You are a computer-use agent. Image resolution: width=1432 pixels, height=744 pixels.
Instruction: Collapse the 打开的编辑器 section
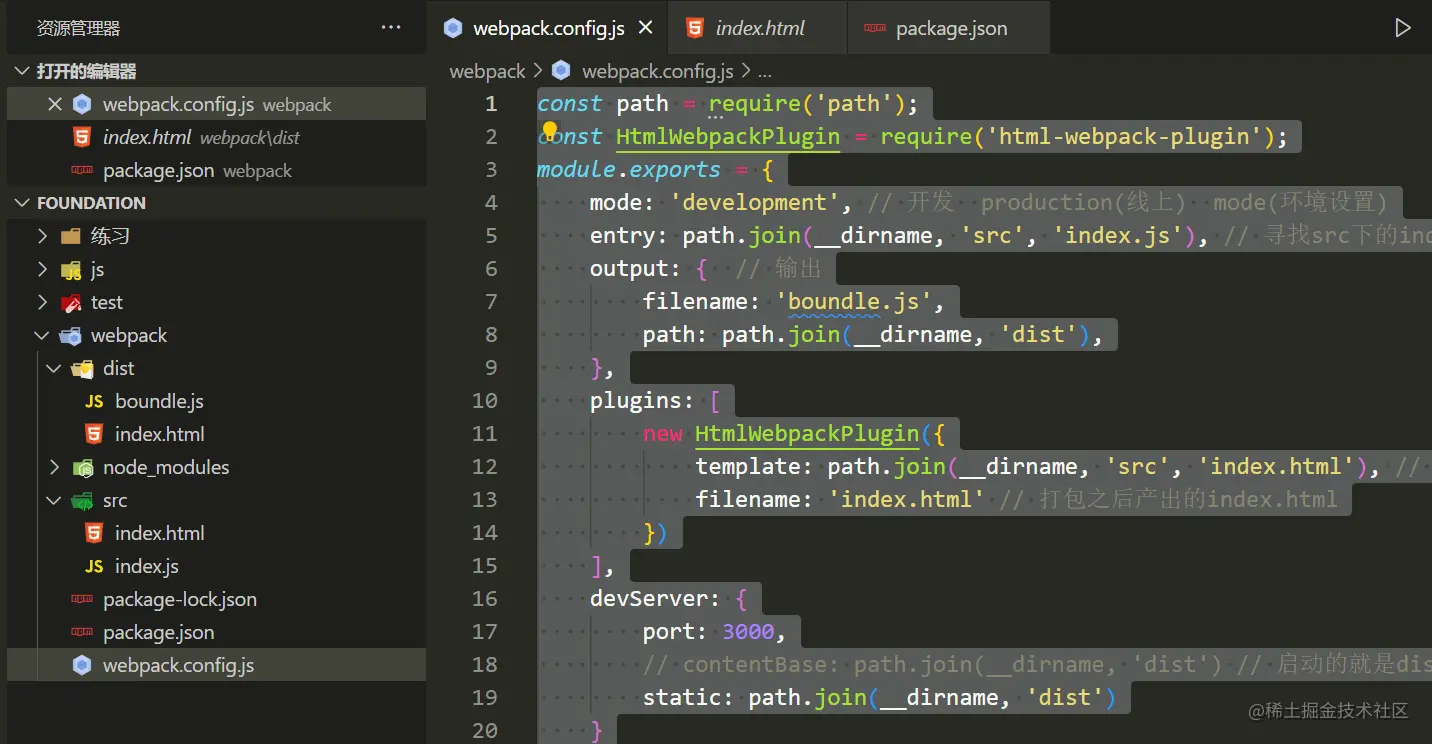(22, 71)
